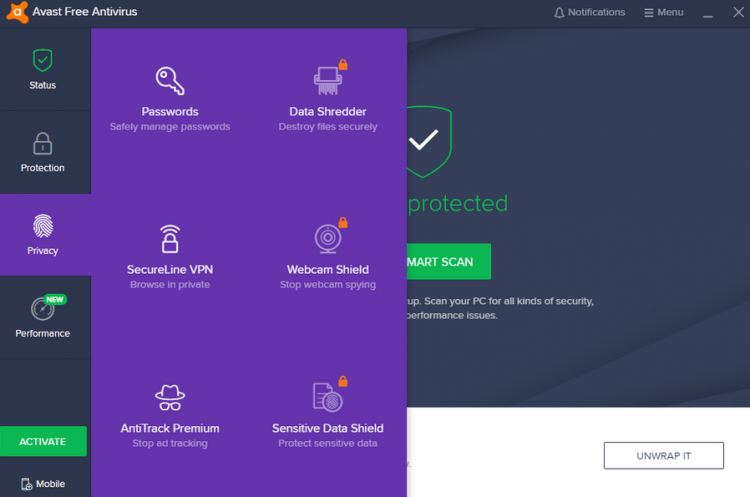Select AntiTrack Premium hat-and-glasses icon
Screen dimensions: 750x497
[x=170, y=397]
